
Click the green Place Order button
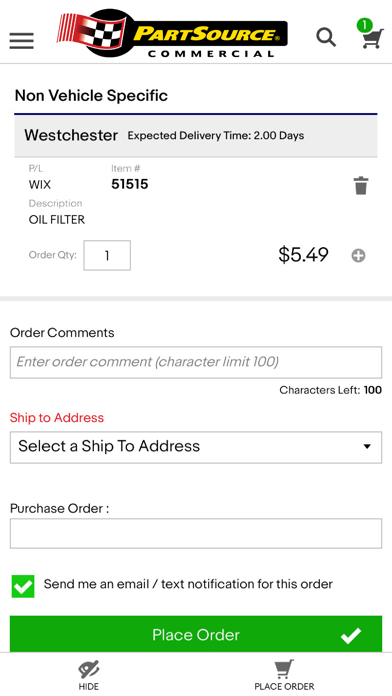point(196,634)
